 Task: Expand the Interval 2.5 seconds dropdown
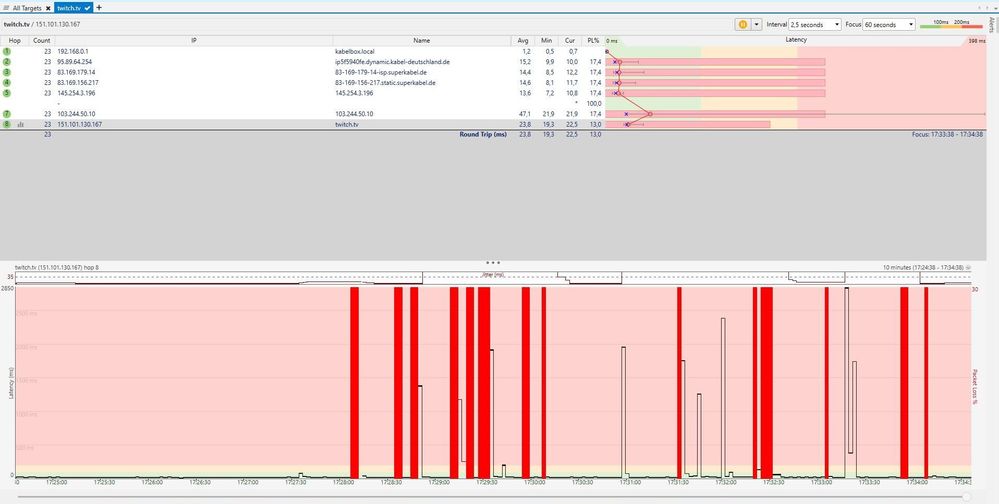click(x=814, y=24)
